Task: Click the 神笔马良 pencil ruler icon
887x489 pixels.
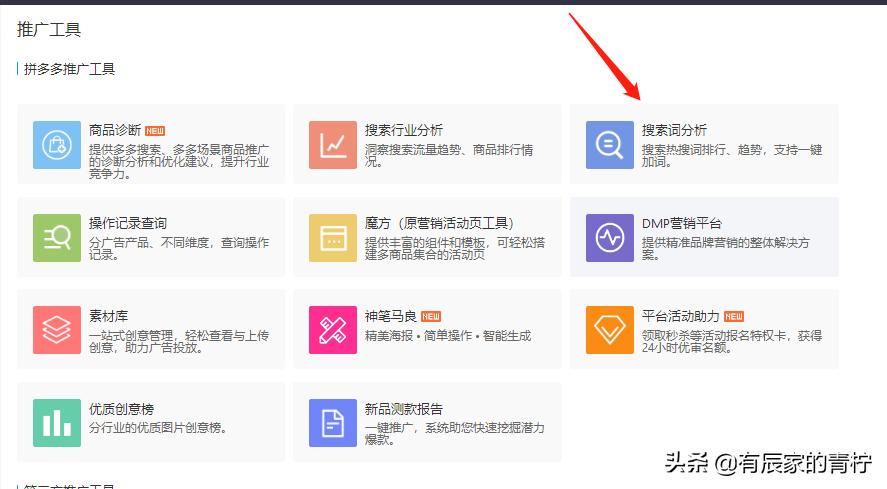Action: point(333,330)
